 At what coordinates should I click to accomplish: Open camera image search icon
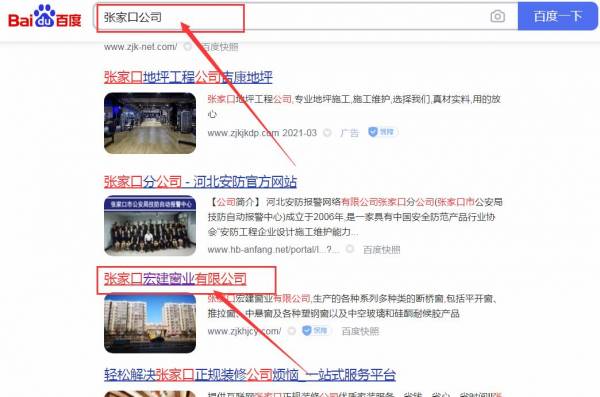(x=497, y=16)
